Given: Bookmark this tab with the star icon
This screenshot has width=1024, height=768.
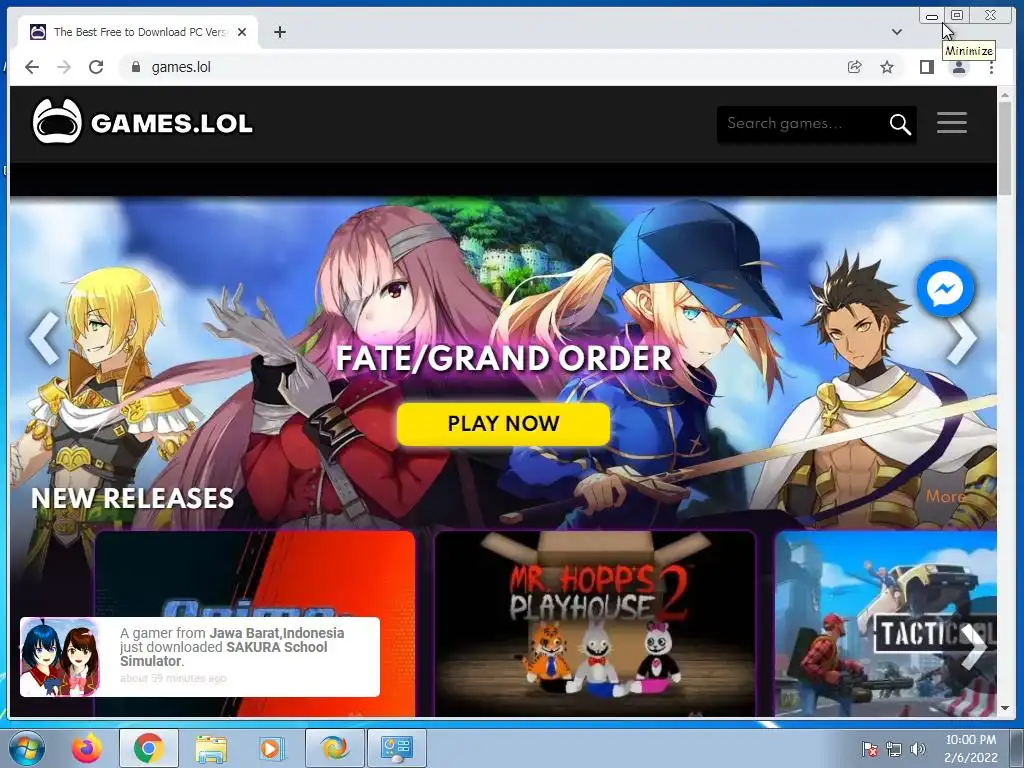Looking at the screenshot, I should 887,67.
